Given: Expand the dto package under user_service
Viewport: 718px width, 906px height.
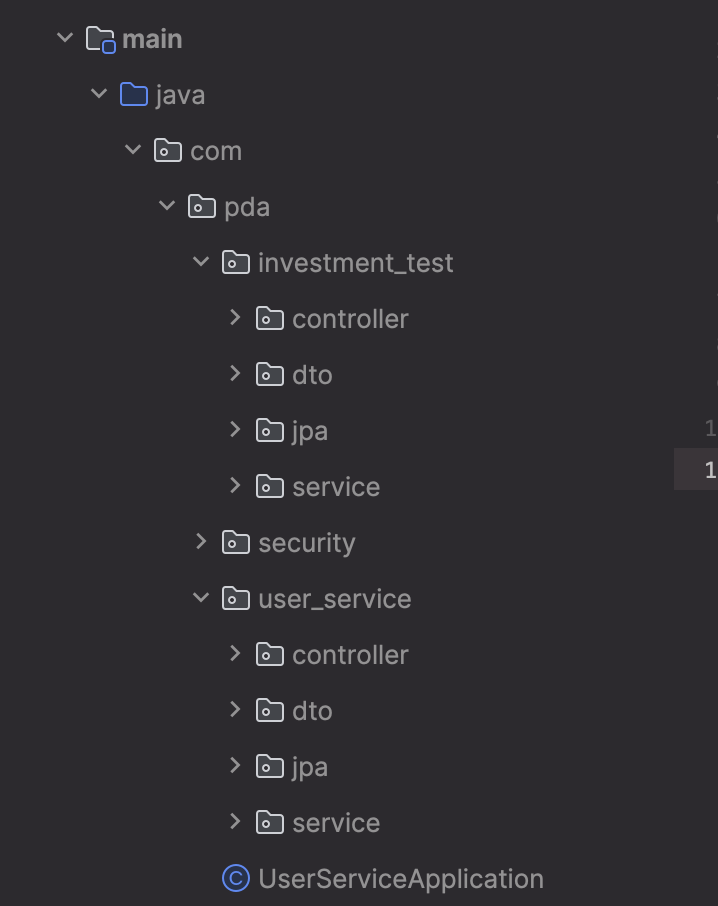Looking at the screenshot, I should tap(233, 710).
